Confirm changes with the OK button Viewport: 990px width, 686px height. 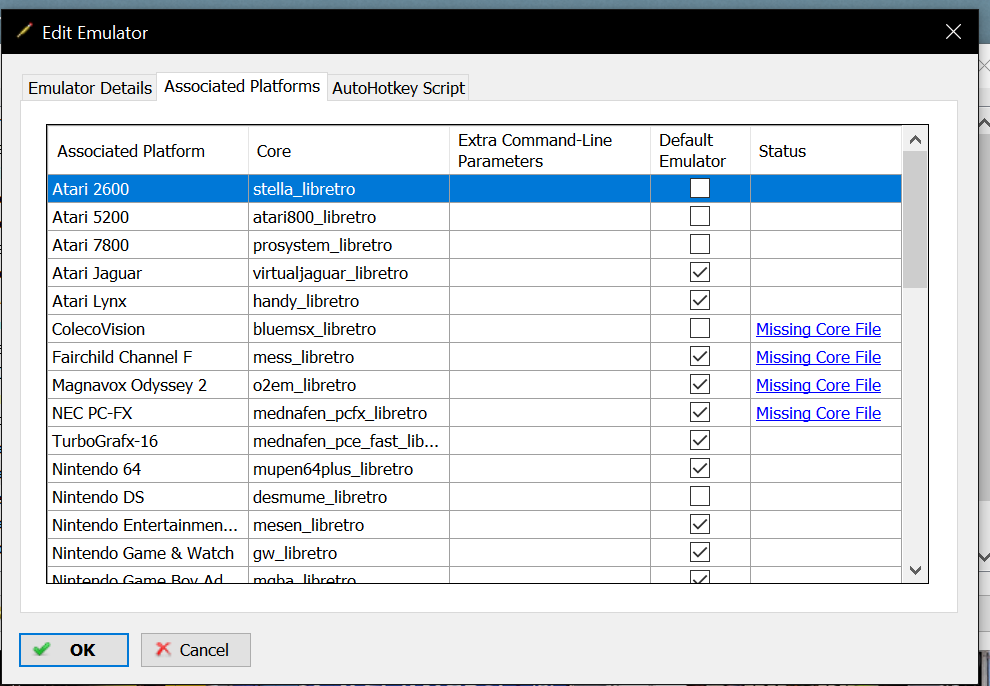click(x=74, y=649)
